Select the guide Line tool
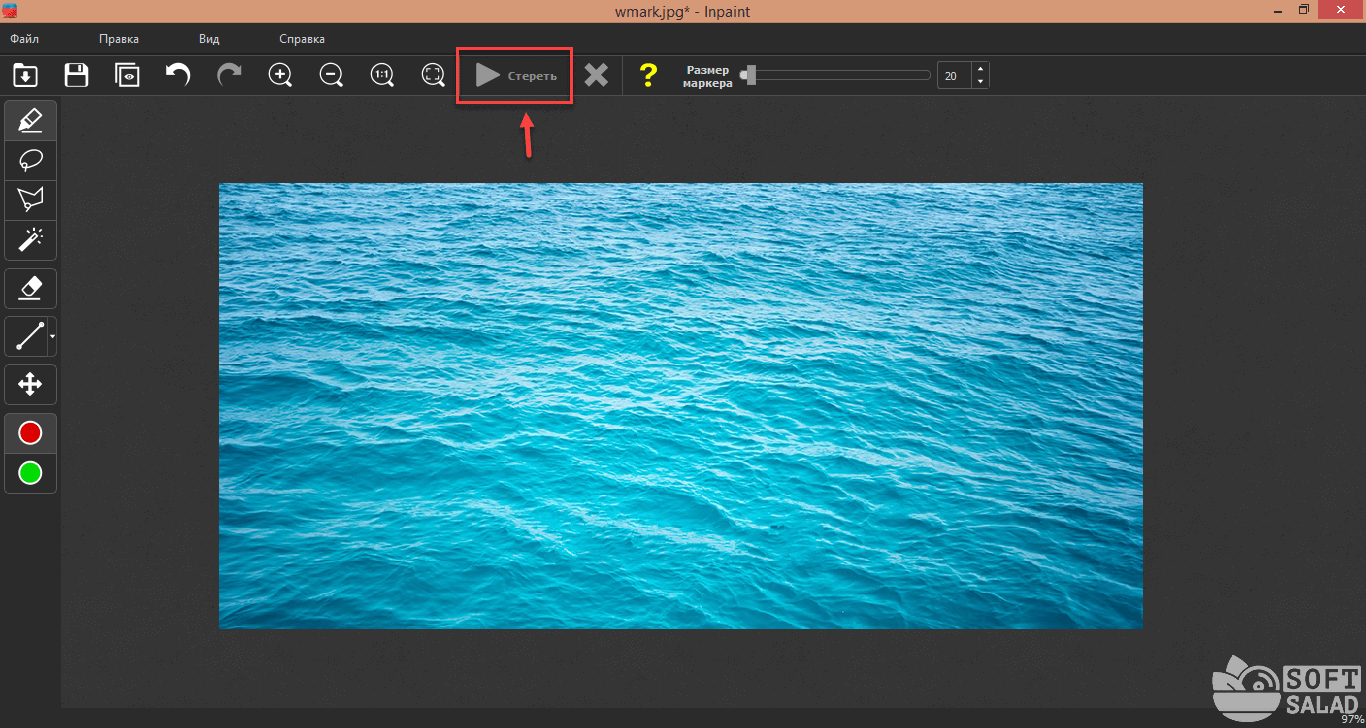Screen dimensions: 1366x728 27,337
